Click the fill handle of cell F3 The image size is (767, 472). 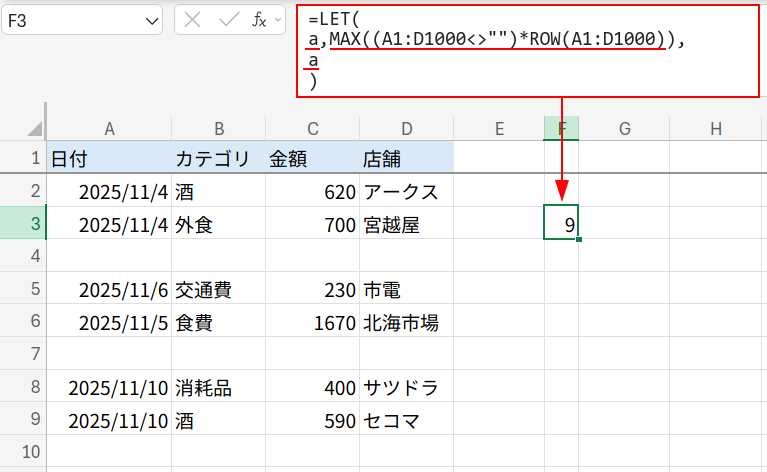579,239
